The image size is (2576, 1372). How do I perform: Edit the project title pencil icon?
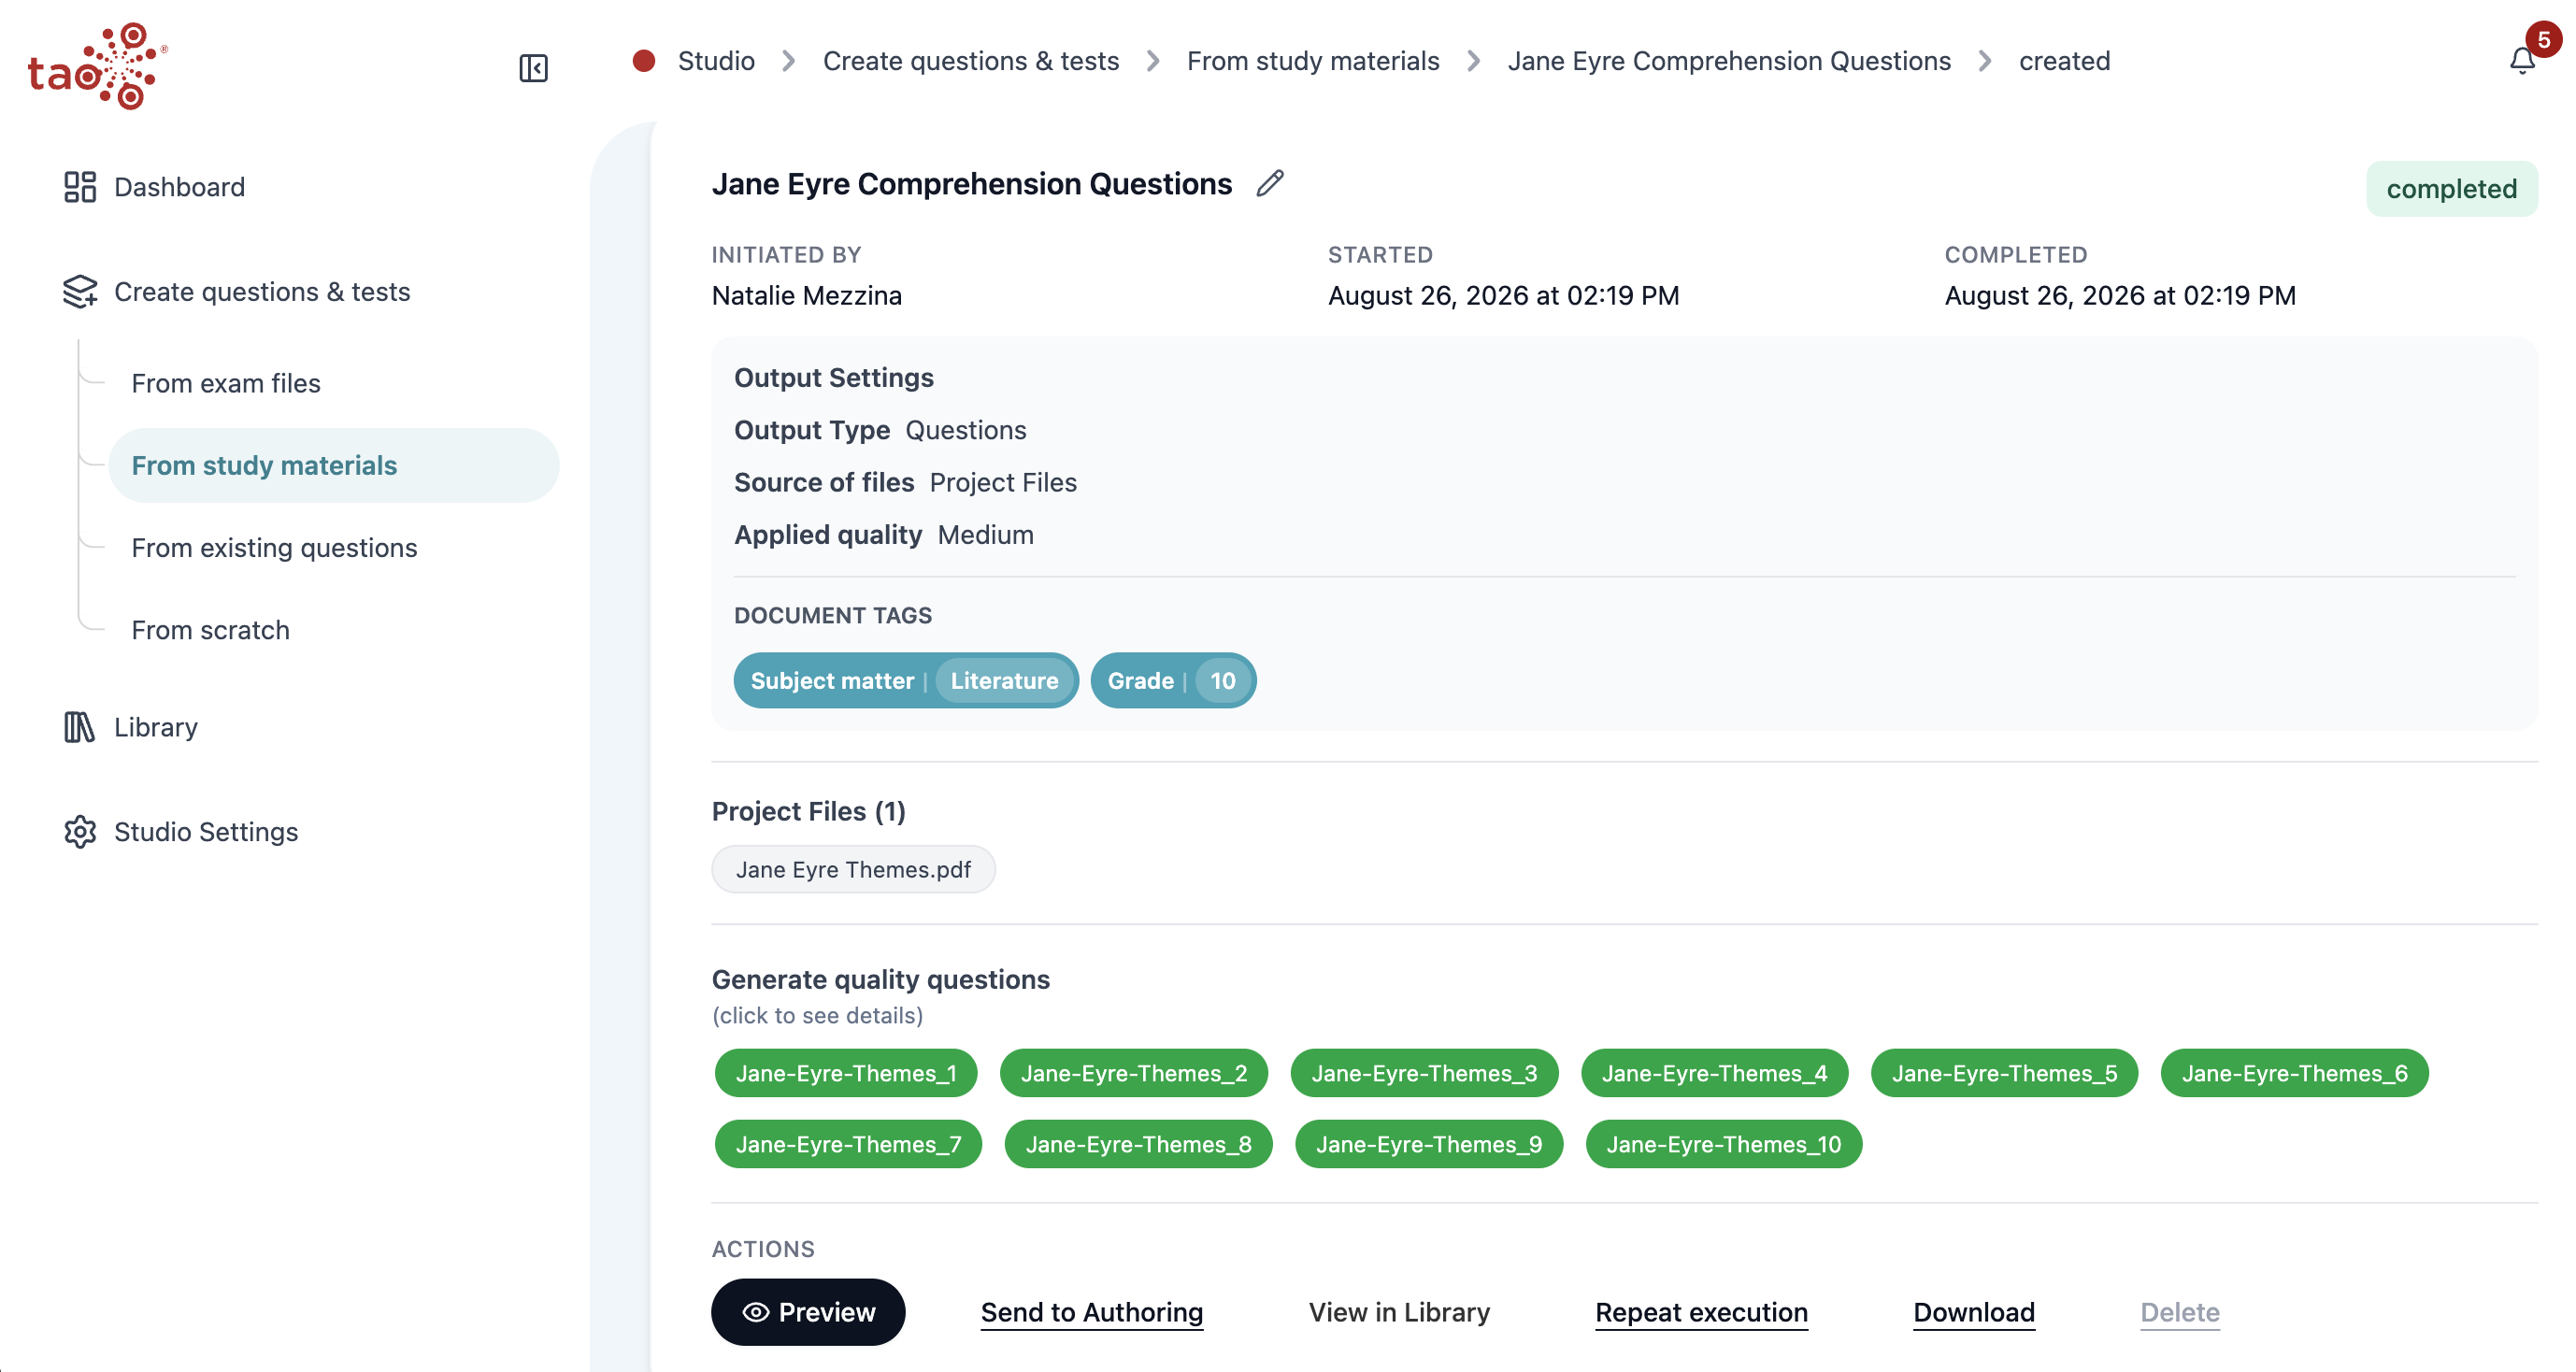[x=1270, y=183]
